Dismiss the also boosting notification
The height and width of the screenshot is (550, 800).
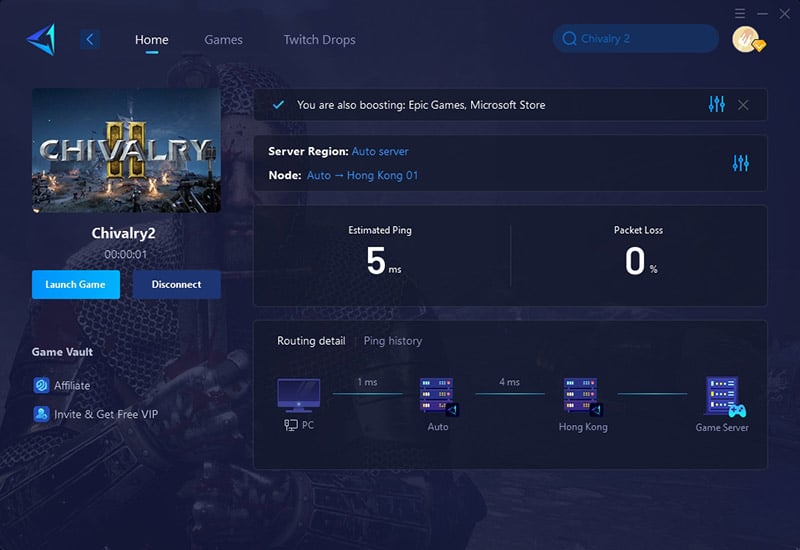click(743, 105)
